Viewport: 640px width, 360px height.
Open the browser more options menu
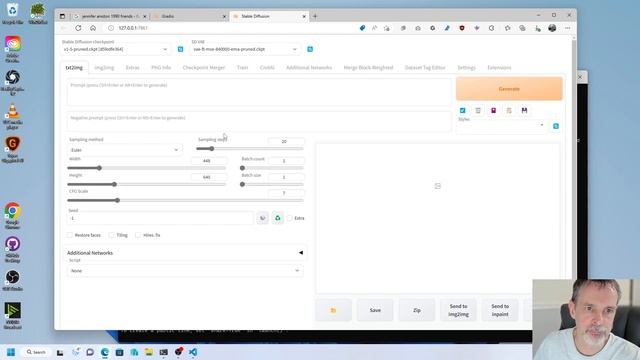pos(568,28)
